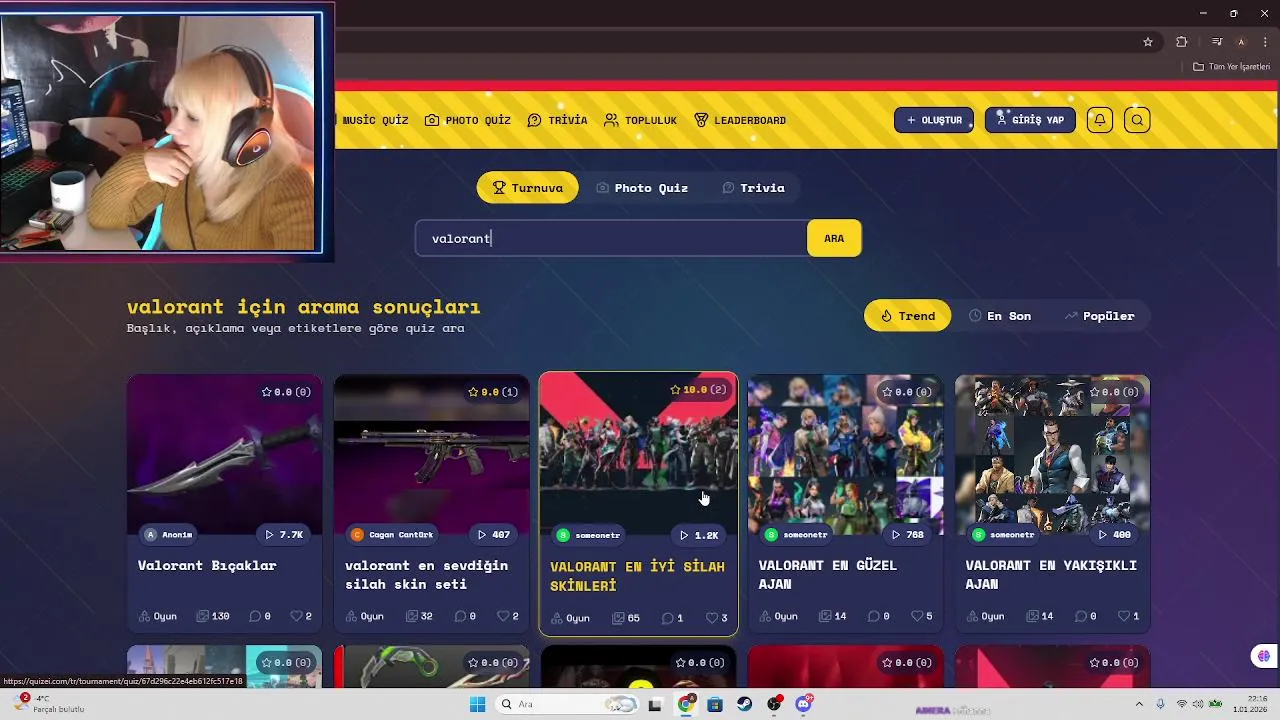The image size is (1280, 720).
Task: Open author Anonim on Valorant Bıçaklar card
Action: click(168, 535)
